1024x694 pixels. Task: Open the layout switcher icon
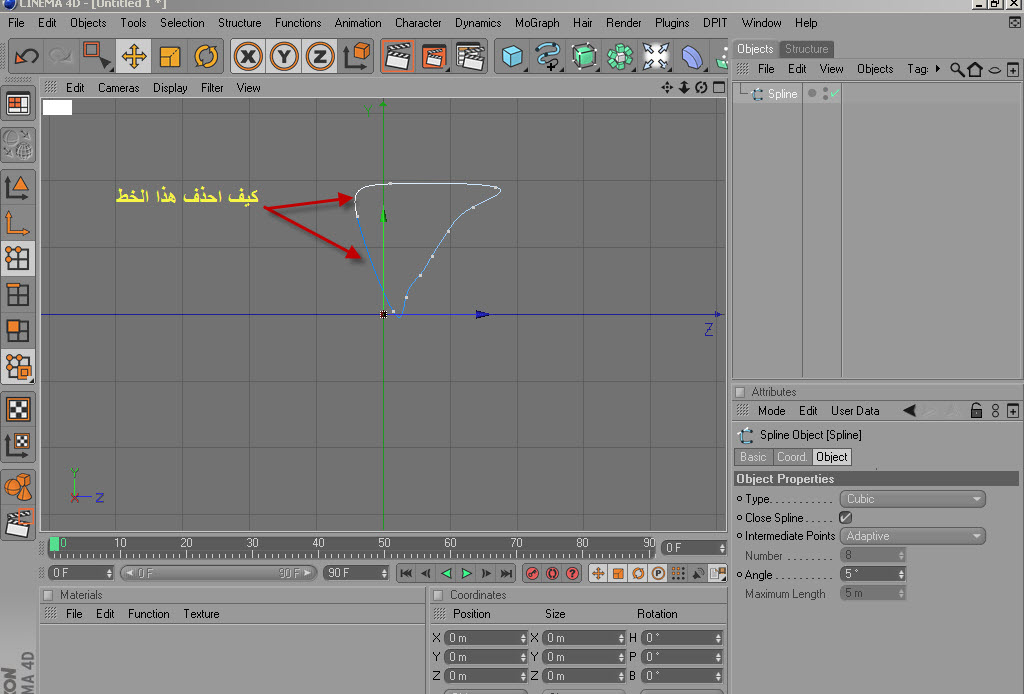18,104
